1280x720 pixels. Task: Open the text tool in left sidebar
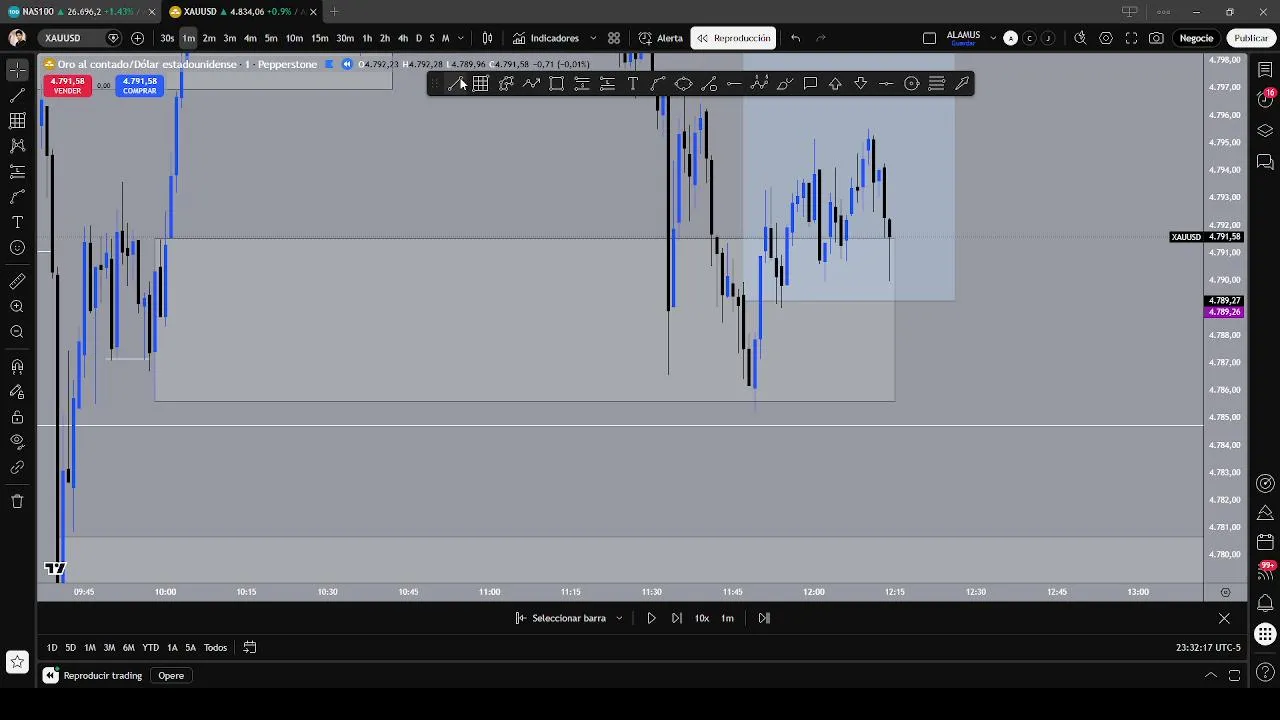coord(17,222)
